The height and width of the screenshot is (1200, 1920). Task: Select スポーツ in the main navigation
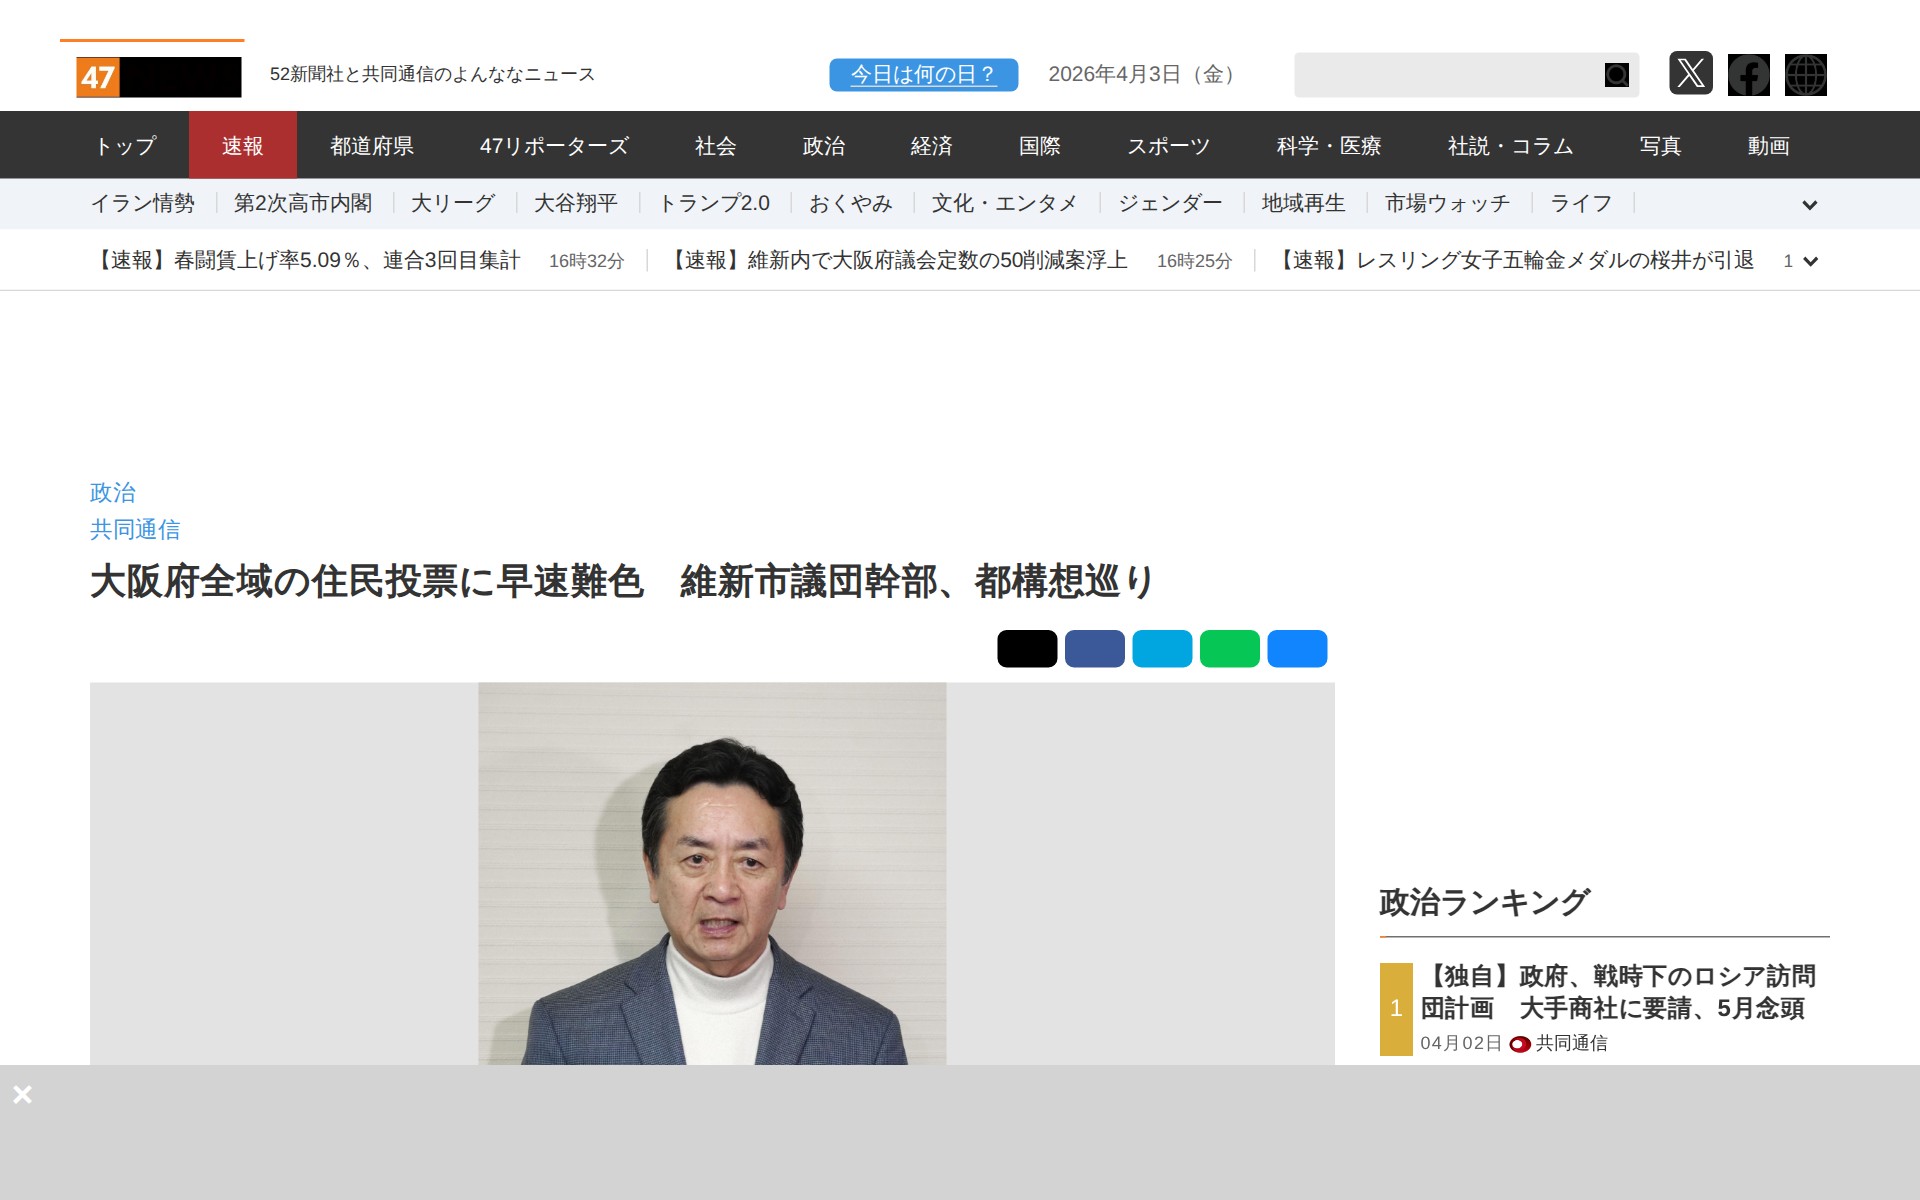[x=1168, y=146]
